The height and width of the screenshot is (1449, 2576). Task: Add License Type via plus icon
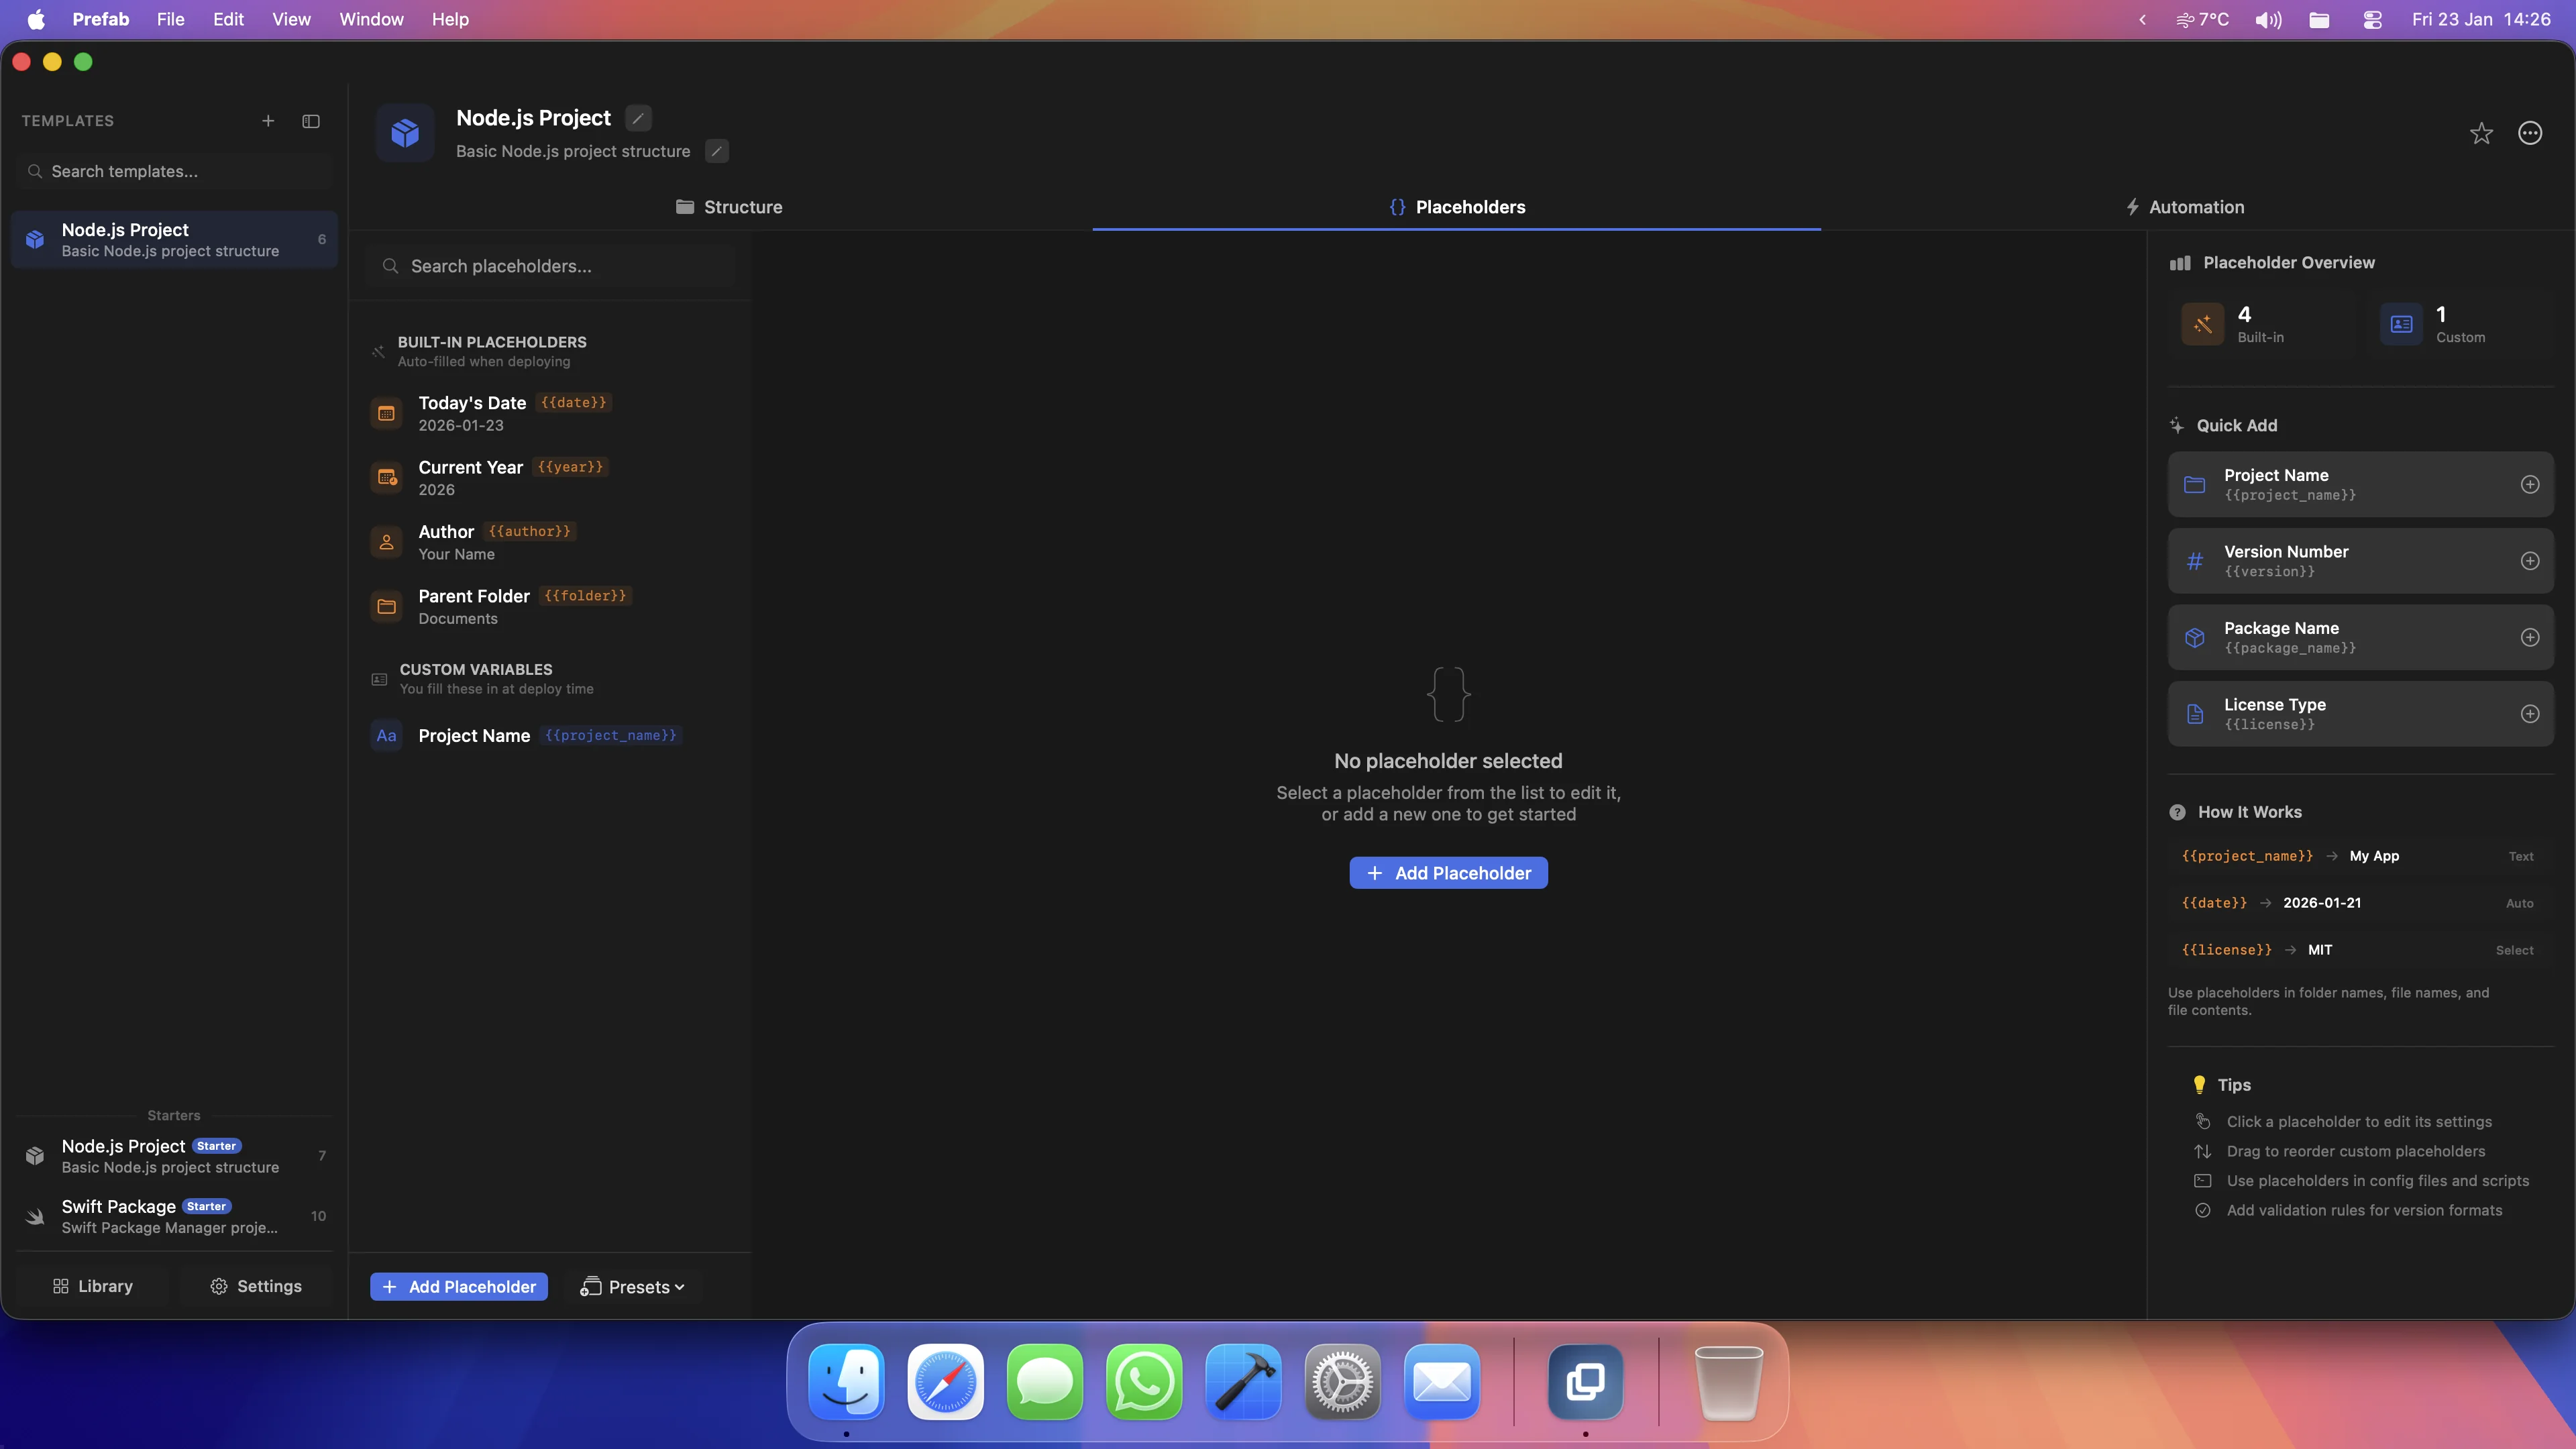[2529, 714]
